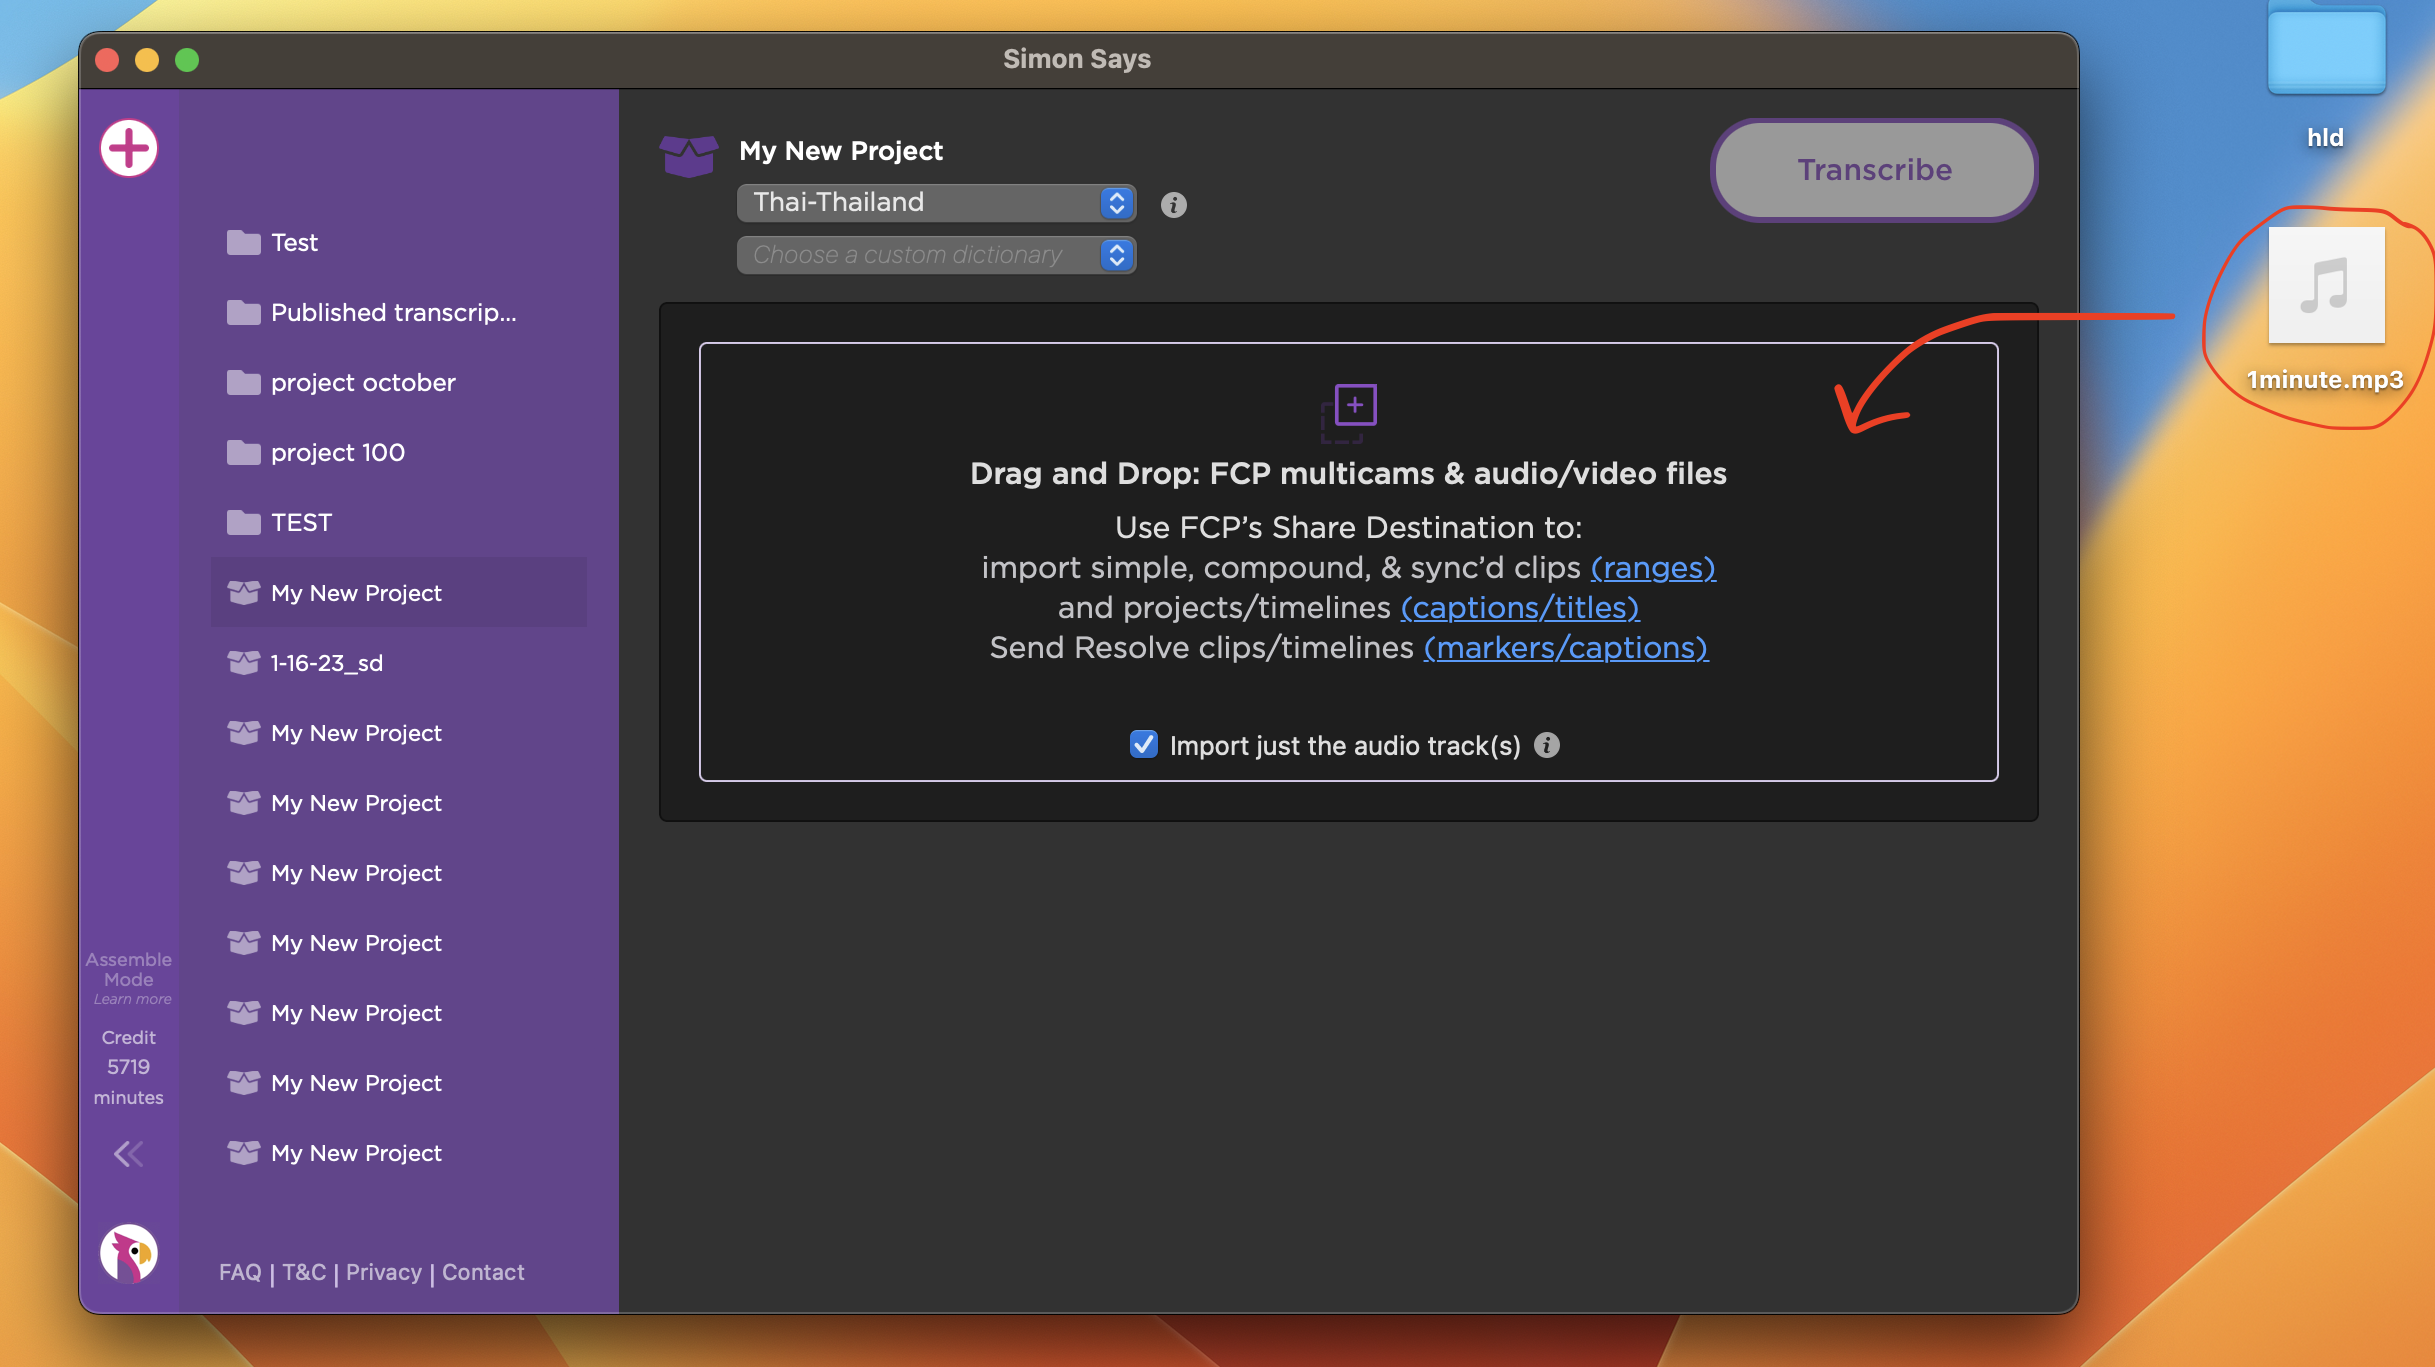Open the Contact link
The width and height of the screenshot is (2435, 1367).
[483, 1272]
